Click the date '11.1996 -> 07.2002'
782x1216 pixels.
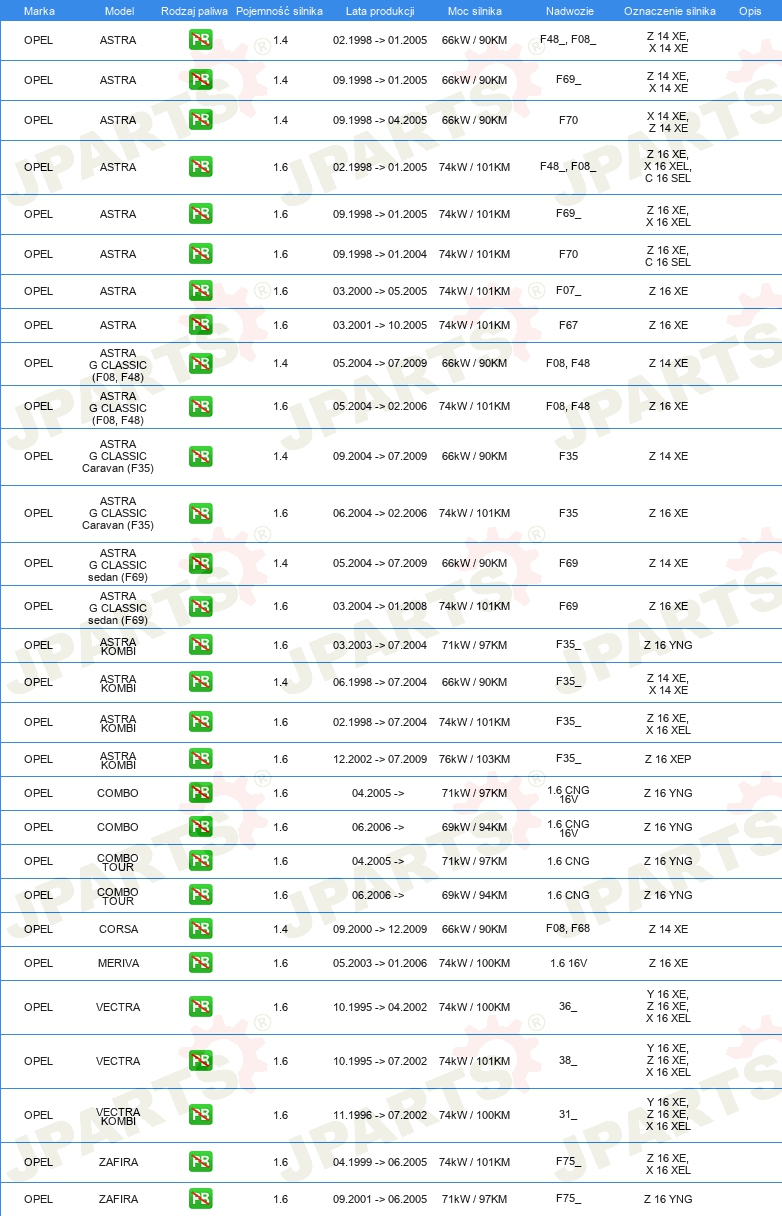point(380,1115)
